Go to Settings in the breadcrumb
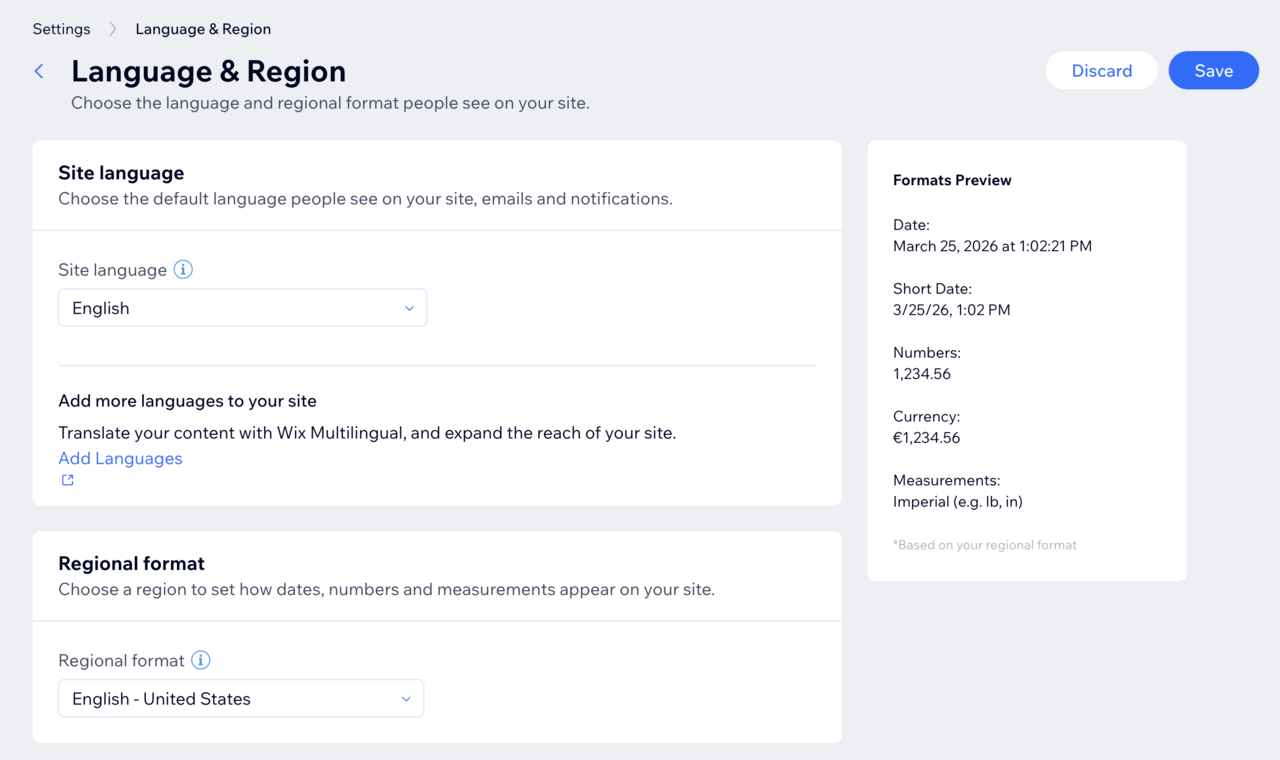1280x760 pixels. [61, 29]
